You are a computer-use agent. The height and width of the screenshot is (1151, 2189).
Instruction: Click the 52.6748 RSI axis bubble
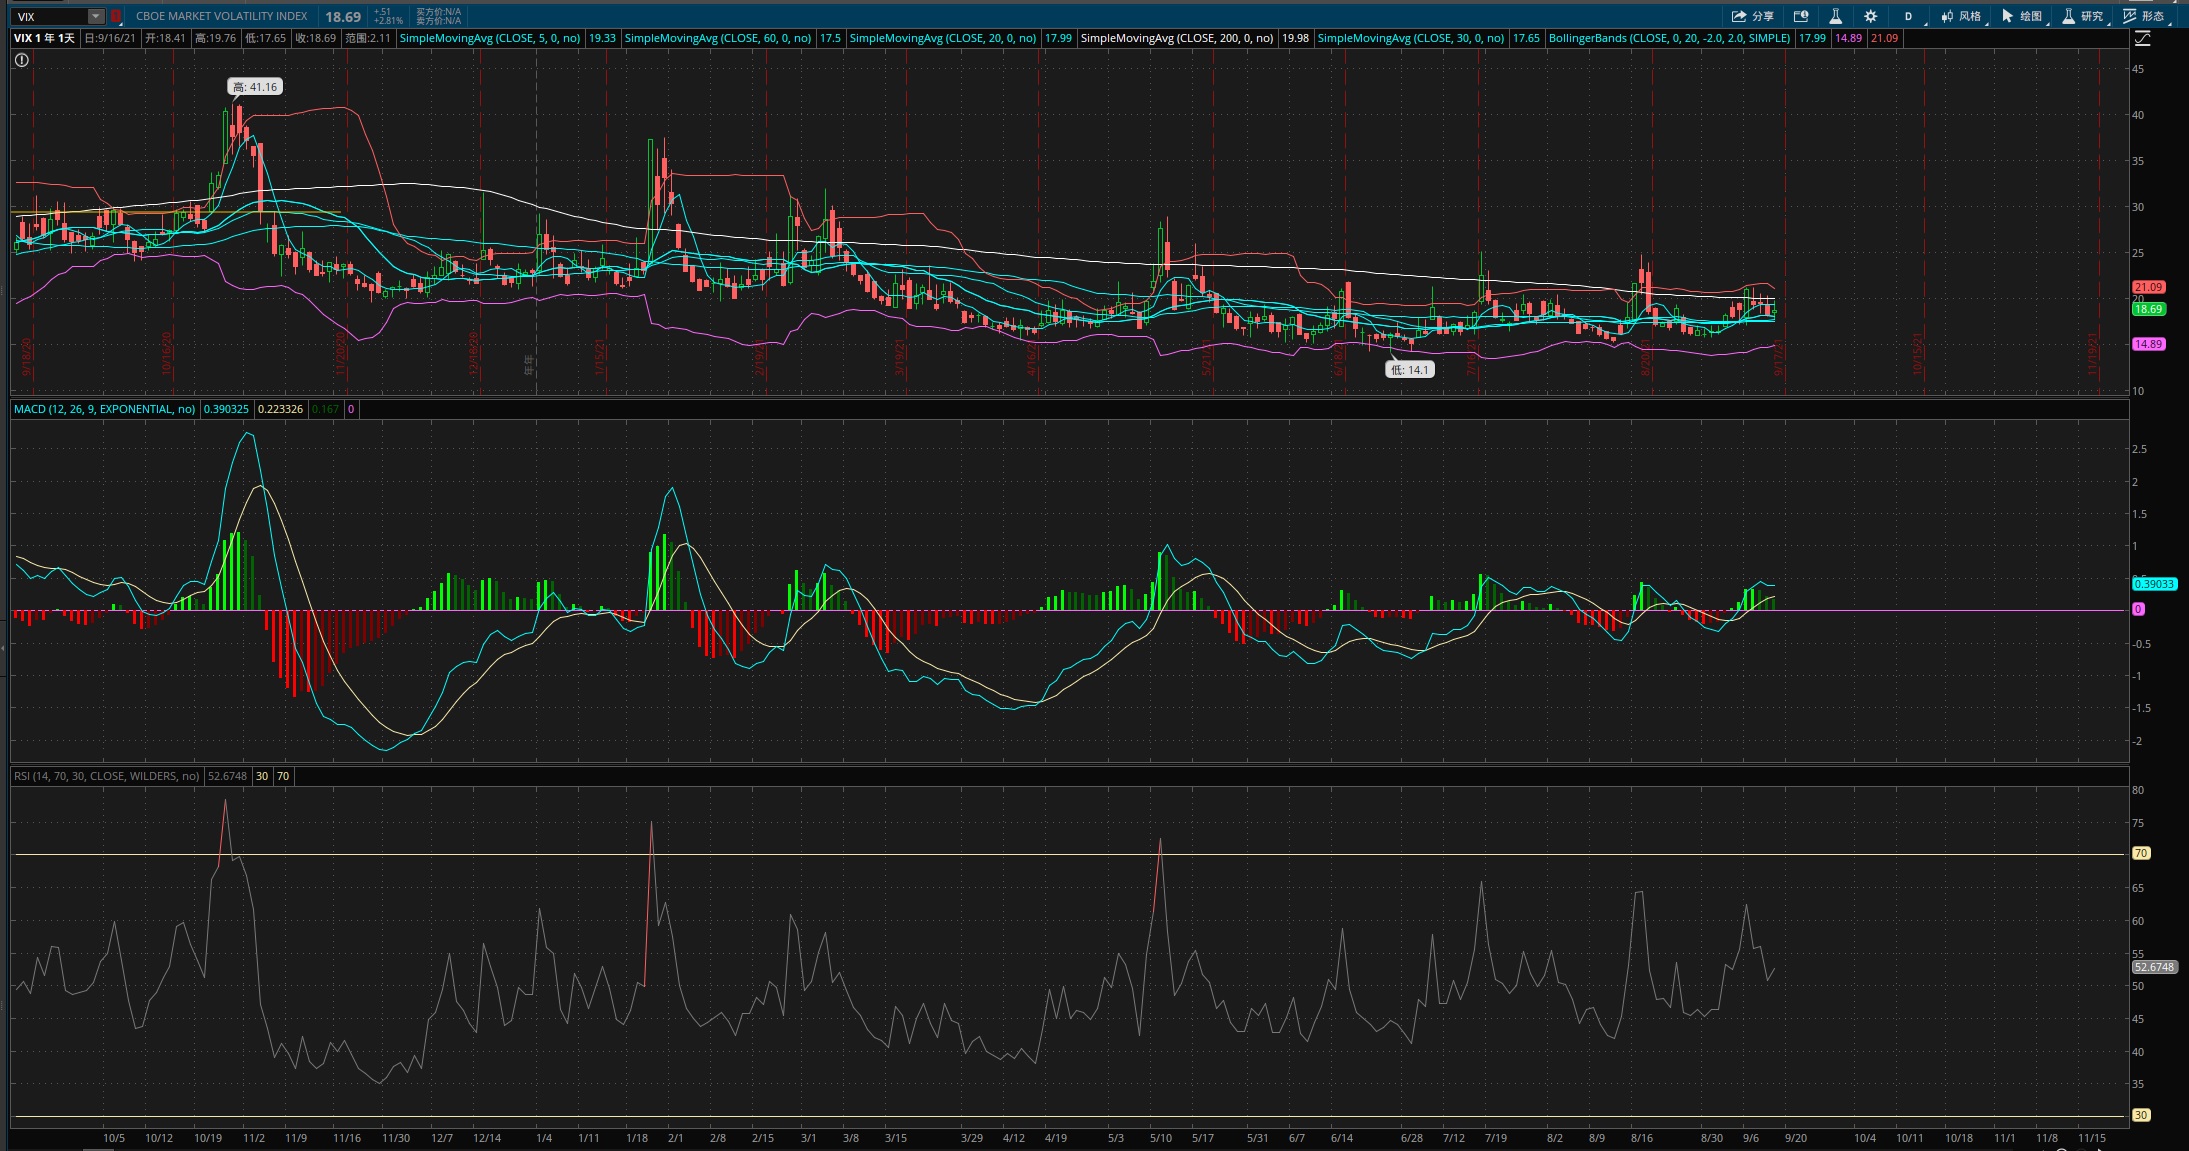2154,967
